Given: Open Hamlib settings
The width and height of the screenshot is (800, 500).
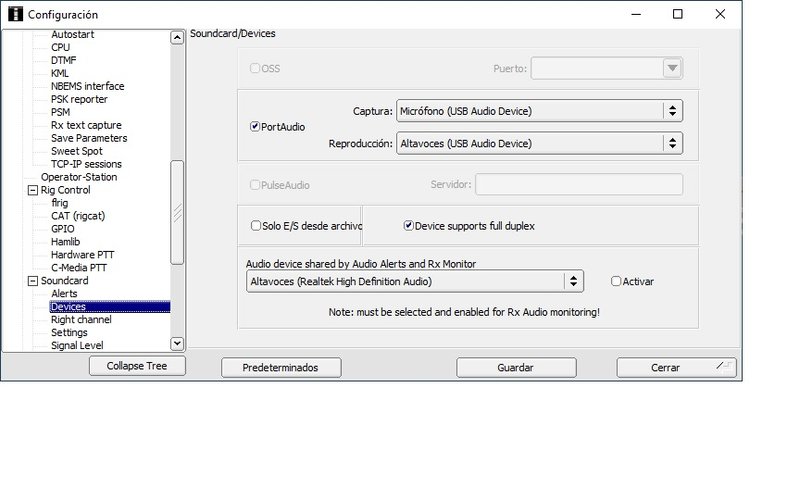Looking at the screenshot, I should pos(65,242).
